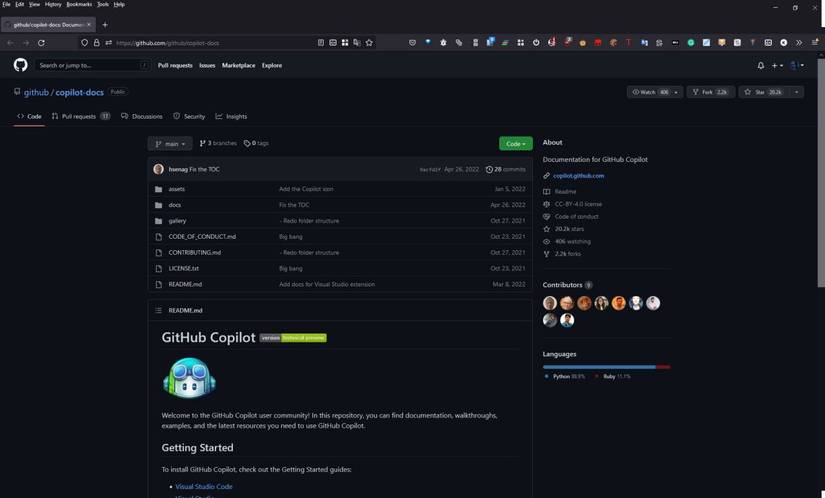The width and height of the screenshot is (825, 498).
Task: Open the notifications bell
Action: click(x=761, y=65)
